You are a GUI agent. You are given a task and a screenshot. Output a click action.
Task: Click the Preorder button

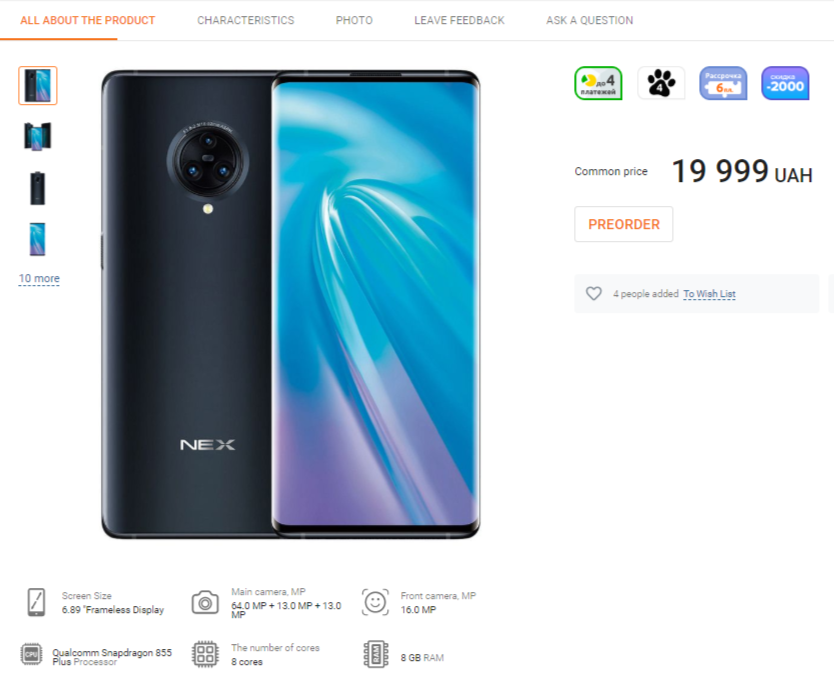click(x=624, y=224)
